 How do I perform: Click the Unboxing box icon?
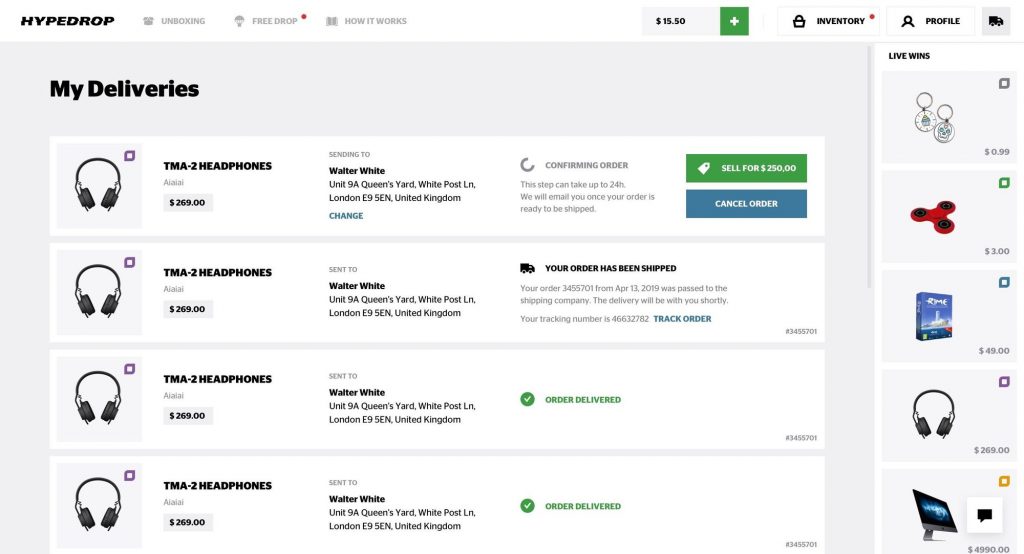click(x=149, y=21)
